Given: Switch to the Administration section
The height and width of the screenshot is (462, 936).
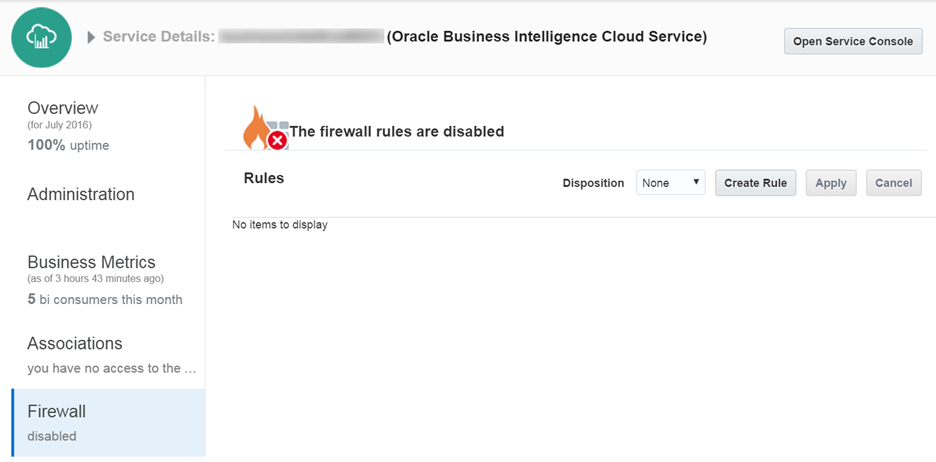Looking at the screenshot, I should pos(81,194).
